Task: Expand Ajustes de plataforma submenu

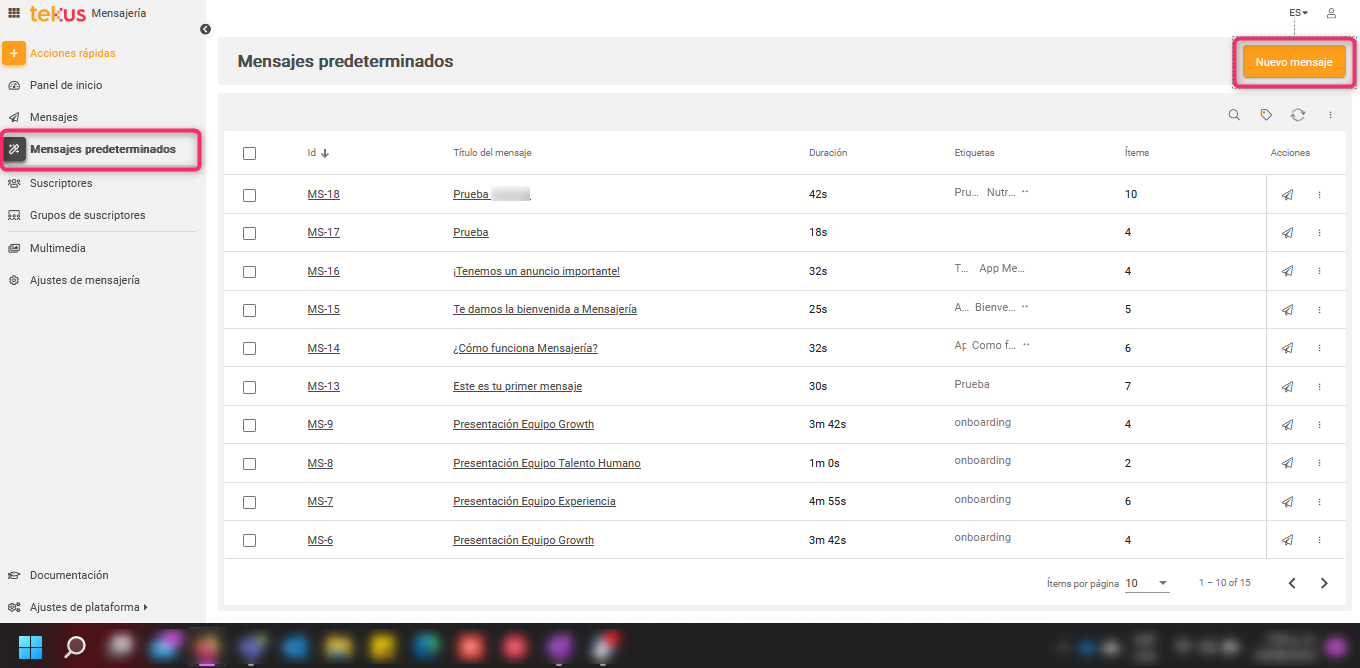Action: click(88, 607)
